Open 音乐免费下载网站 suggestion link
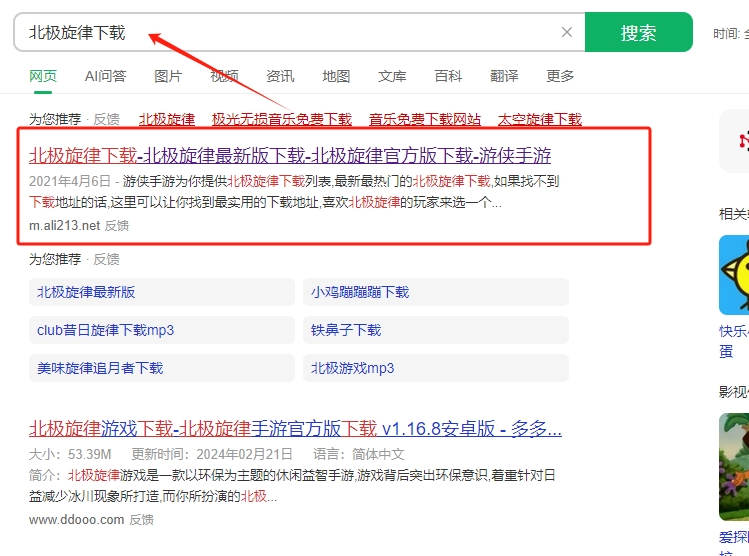749x556 pixels. click(x=425, y=119)
